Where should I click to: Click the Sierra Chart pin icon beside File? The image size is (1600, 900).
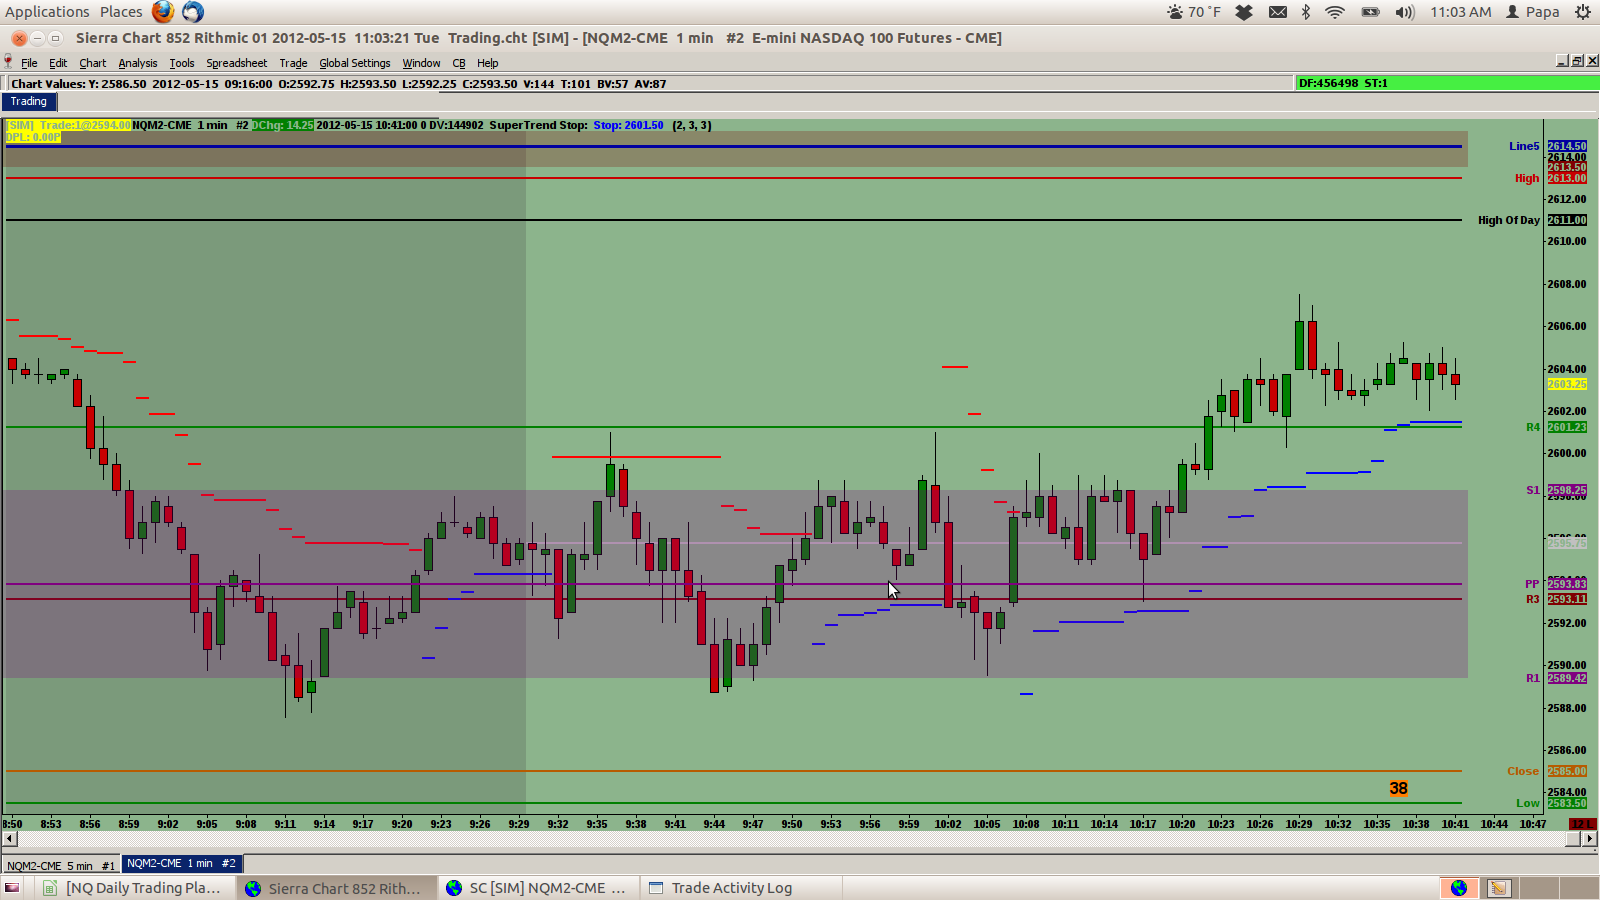(x=8, y=62)
